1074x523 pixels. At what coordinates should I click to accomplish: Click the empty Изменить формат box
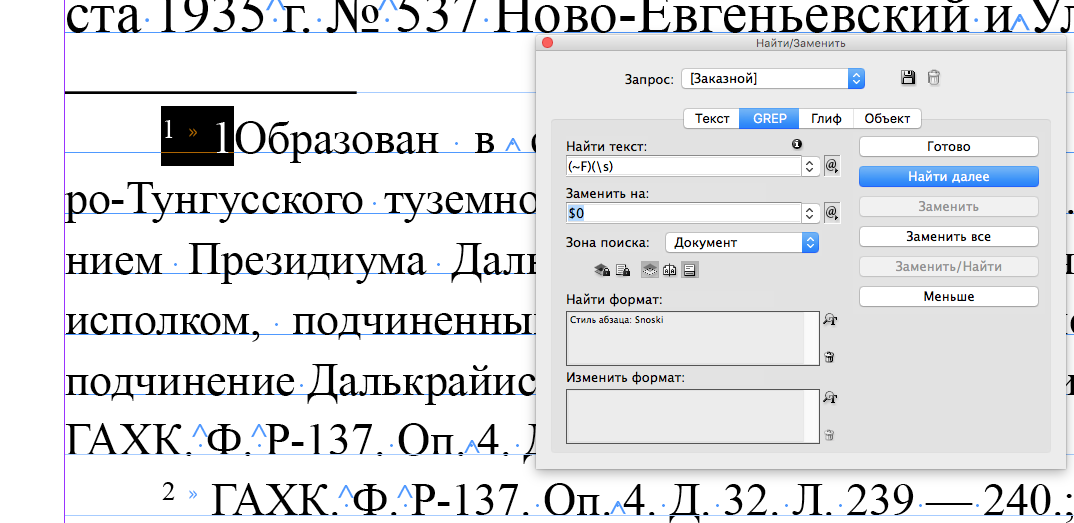tap(692, 416)
